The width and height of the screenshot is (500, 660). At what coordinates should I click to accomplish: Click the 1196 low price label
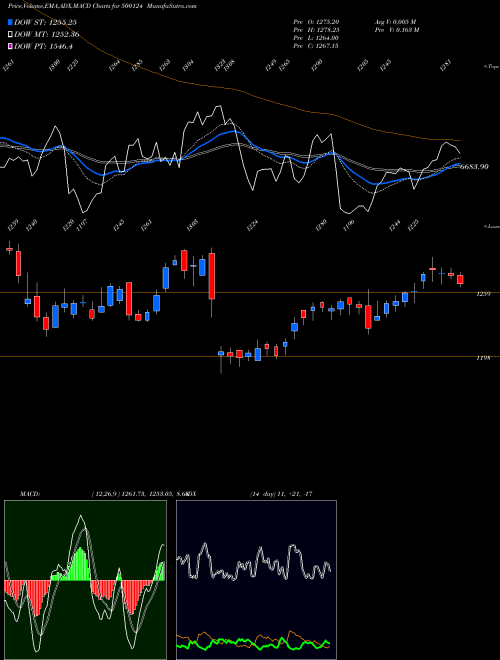pos(349,225)
